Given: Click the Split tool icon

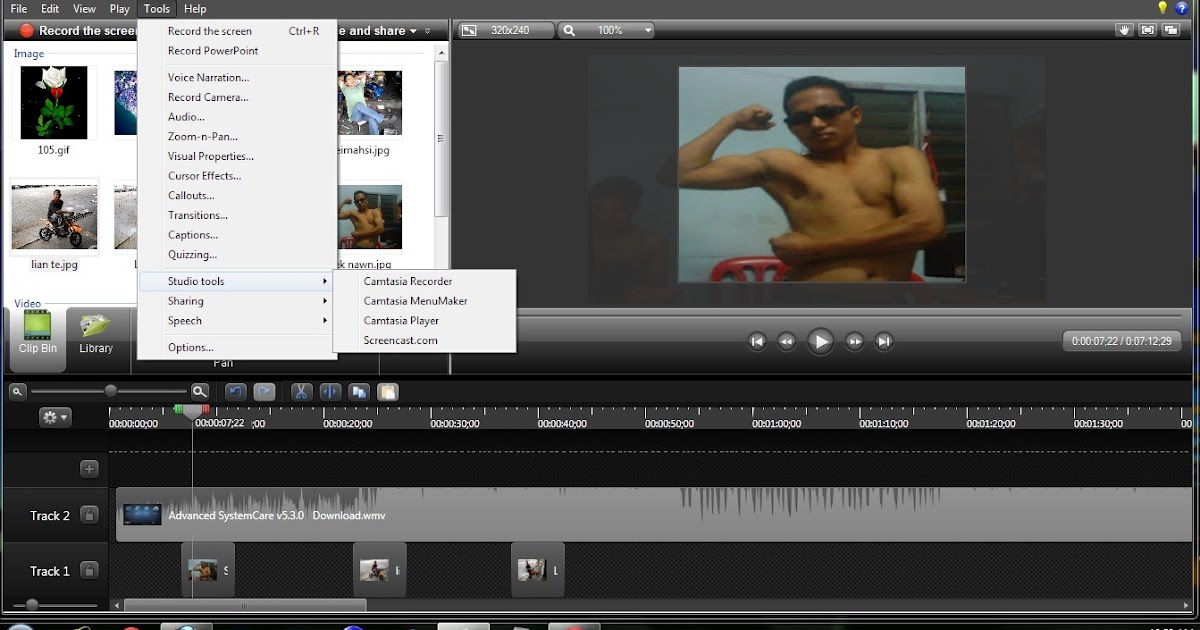Looking at the screenshot, I should tap(330, 392).
